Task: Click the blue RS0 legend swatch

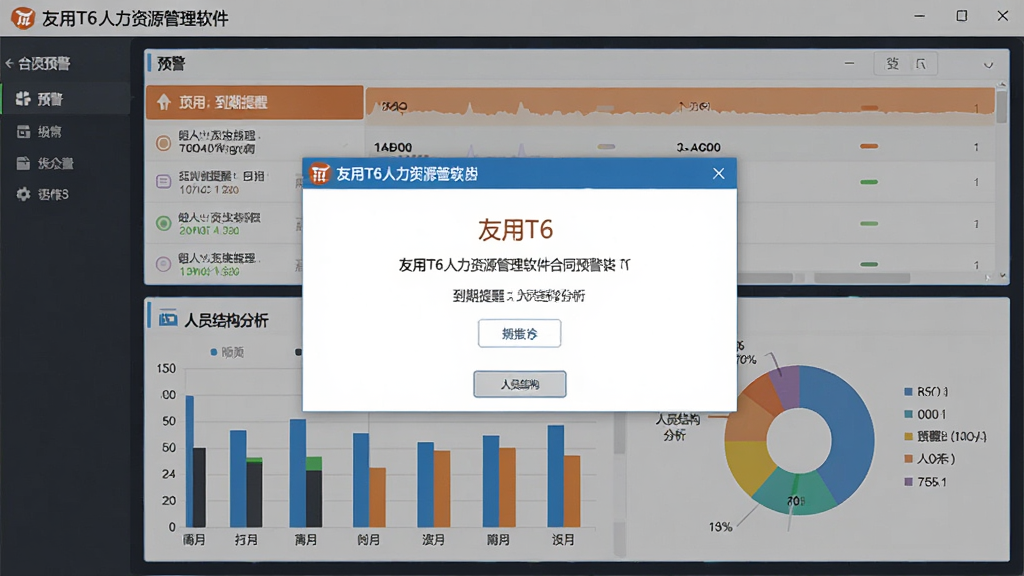Action: [908, 392]
